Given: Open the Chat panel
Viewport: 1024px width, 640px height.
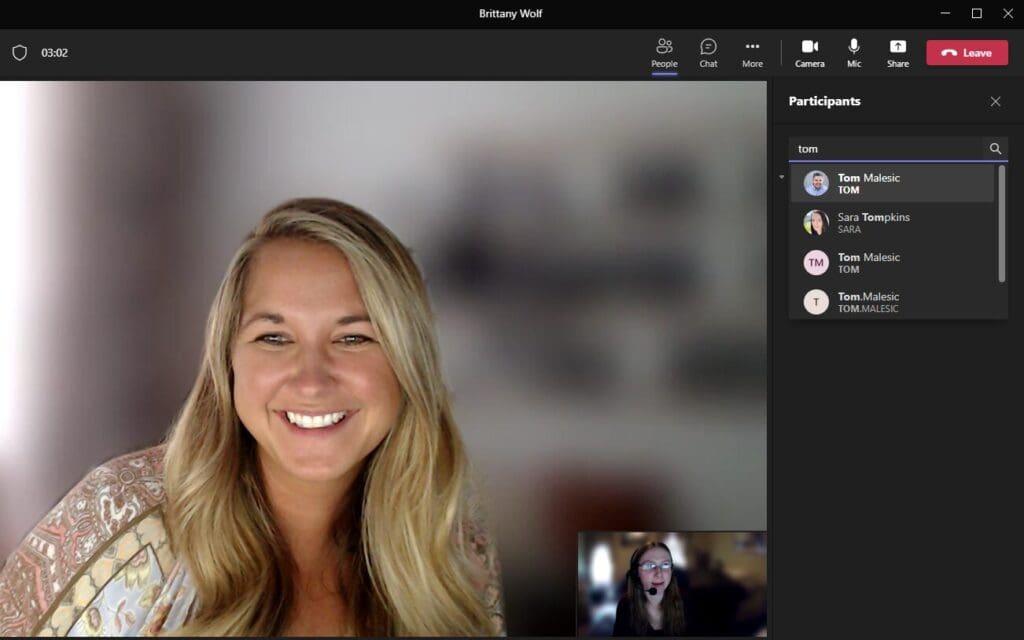Looking at the screenshot, I should (x=708, y=53).
